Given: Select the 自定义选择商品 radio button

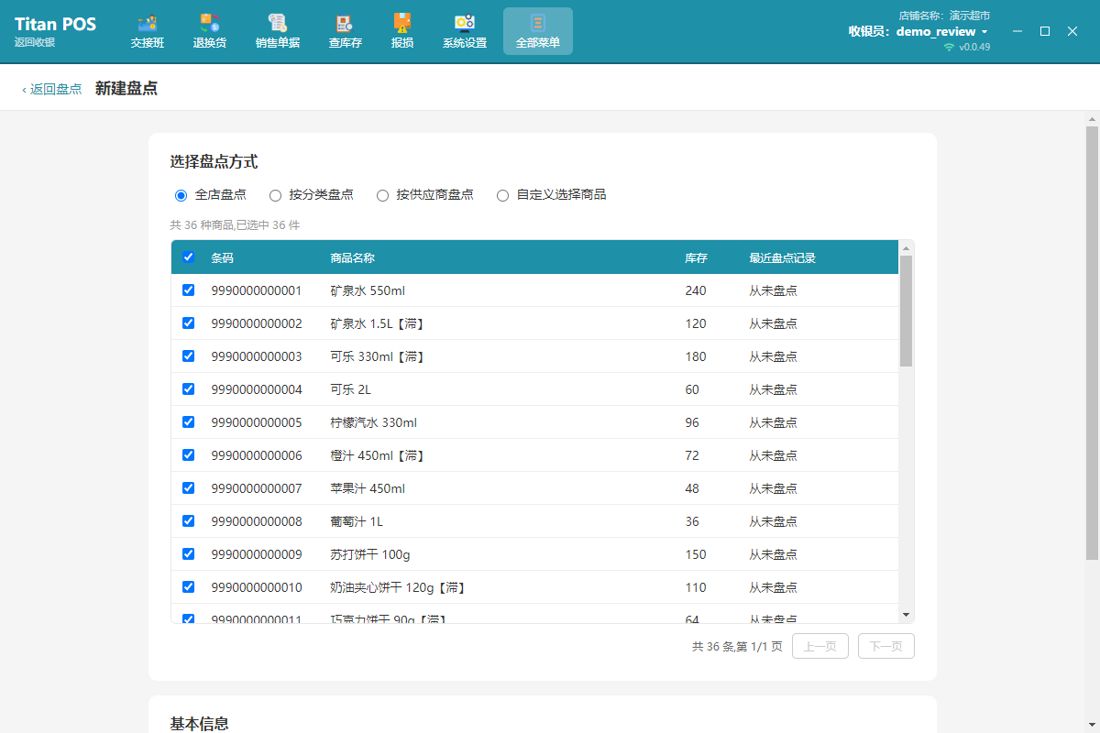Looking at the screenshot, I should pos(502,196).
